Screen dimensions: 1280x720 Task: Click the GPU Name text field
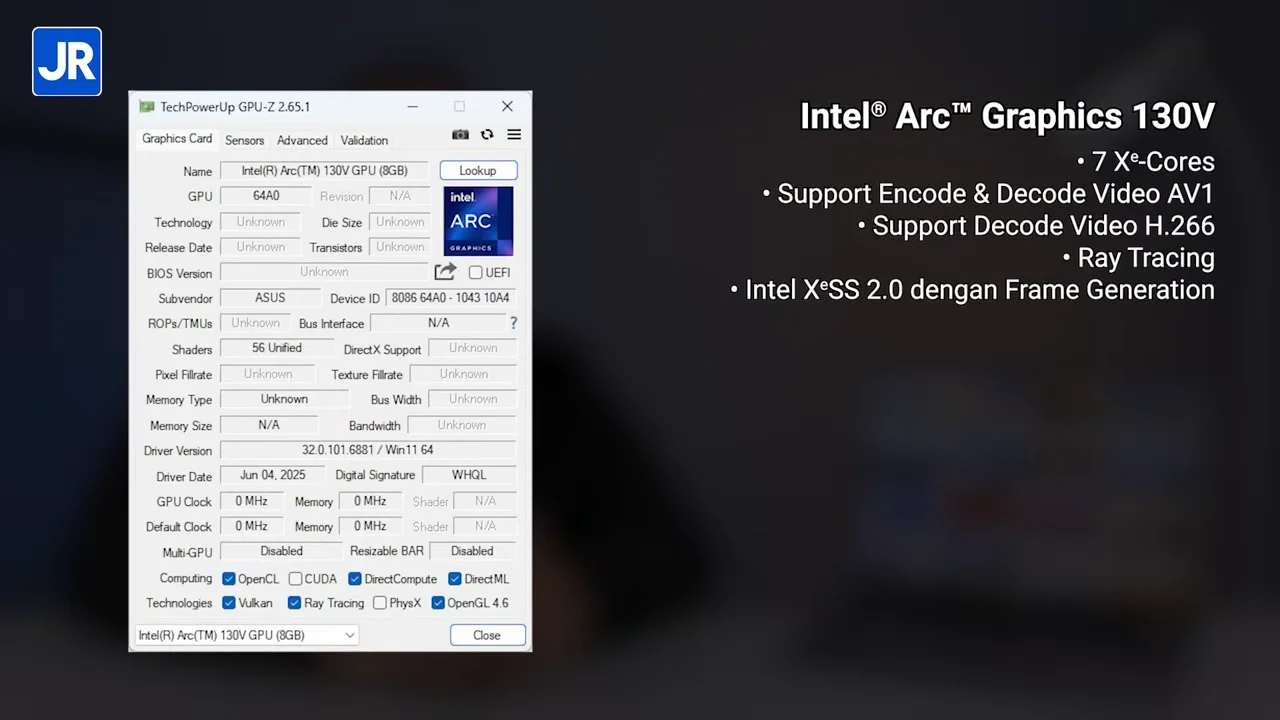(324, 171)
